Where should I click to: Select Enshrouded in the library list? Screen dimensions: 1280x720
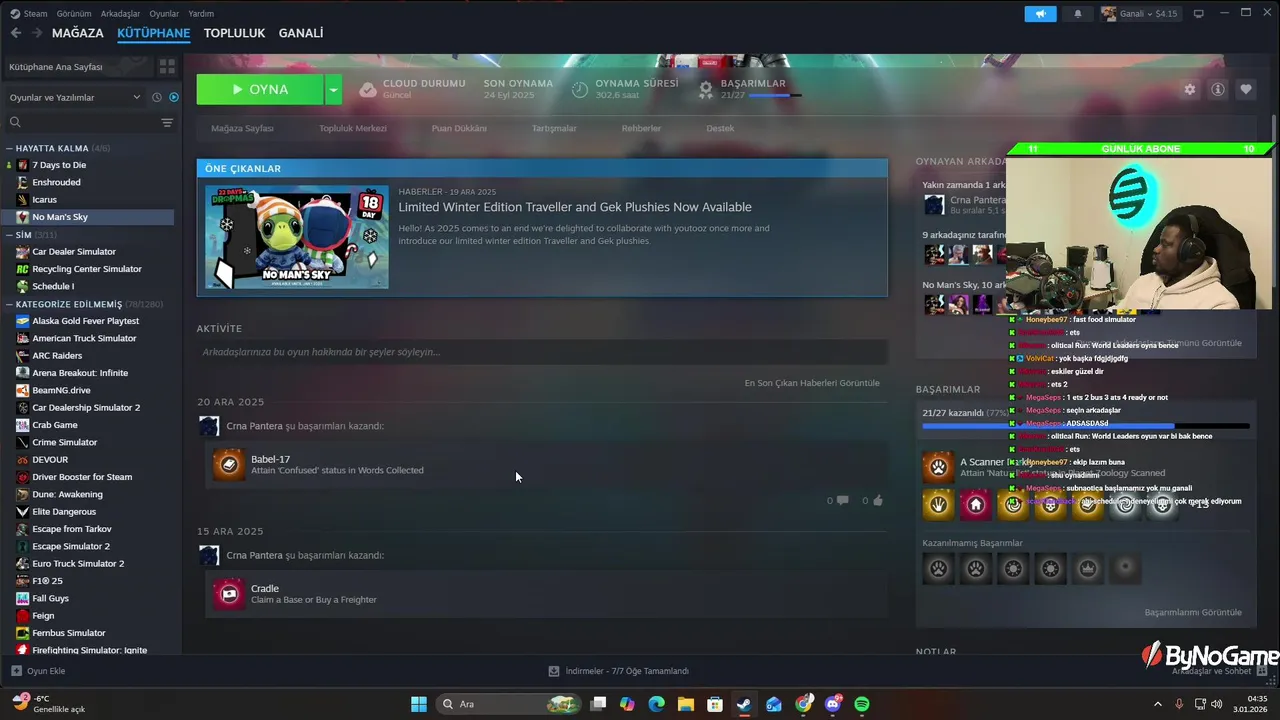tap(56, 182)
